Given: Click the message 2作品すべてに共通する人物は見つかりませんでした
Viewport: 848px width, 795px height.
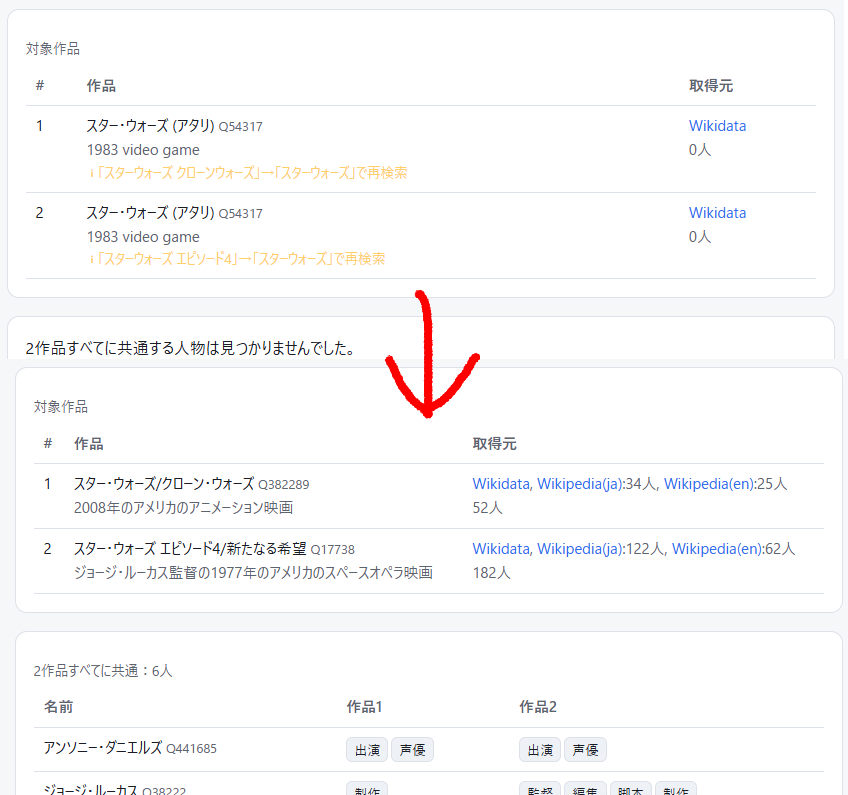Looking at the screenshot, I should click(190, 348).
